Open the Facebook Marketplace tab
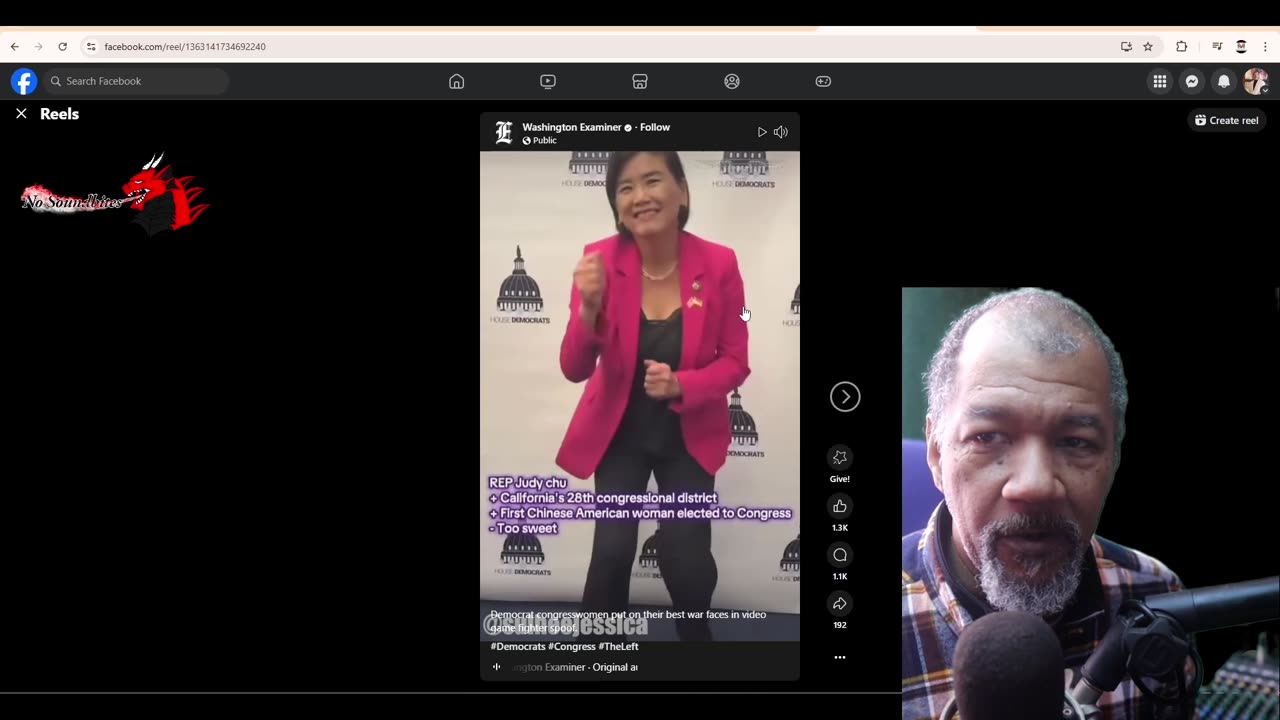The image size is (1280, 720). click(x=640, y=81)
